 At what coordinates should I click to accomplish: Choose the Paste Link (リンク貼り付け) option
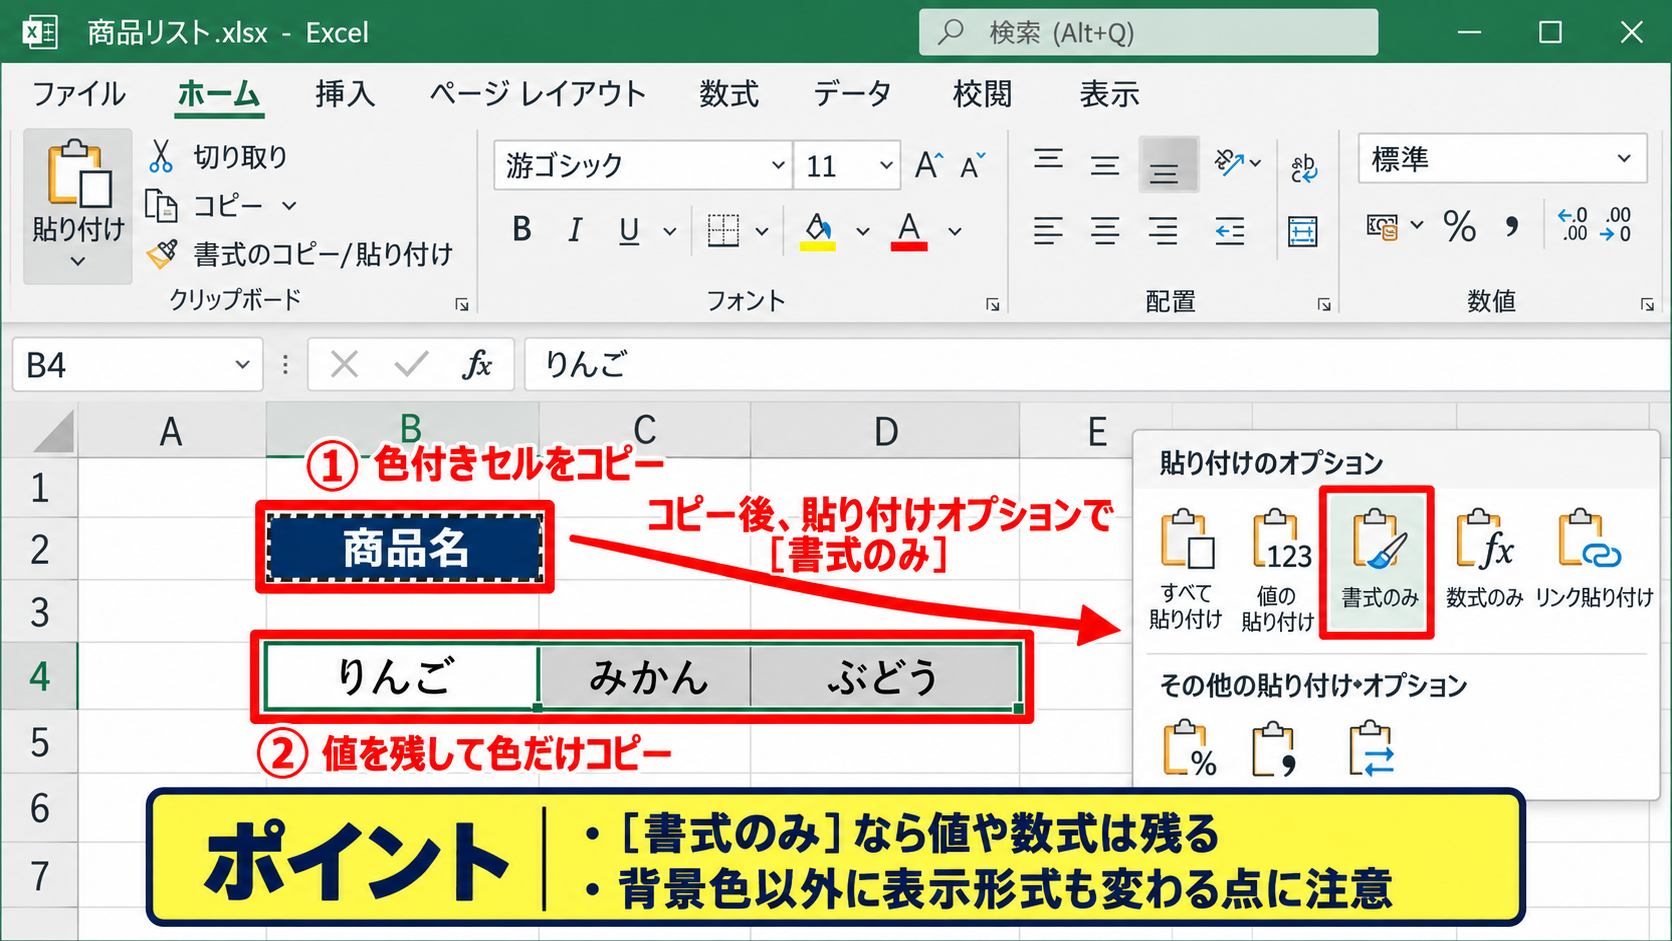[1594, 559]
